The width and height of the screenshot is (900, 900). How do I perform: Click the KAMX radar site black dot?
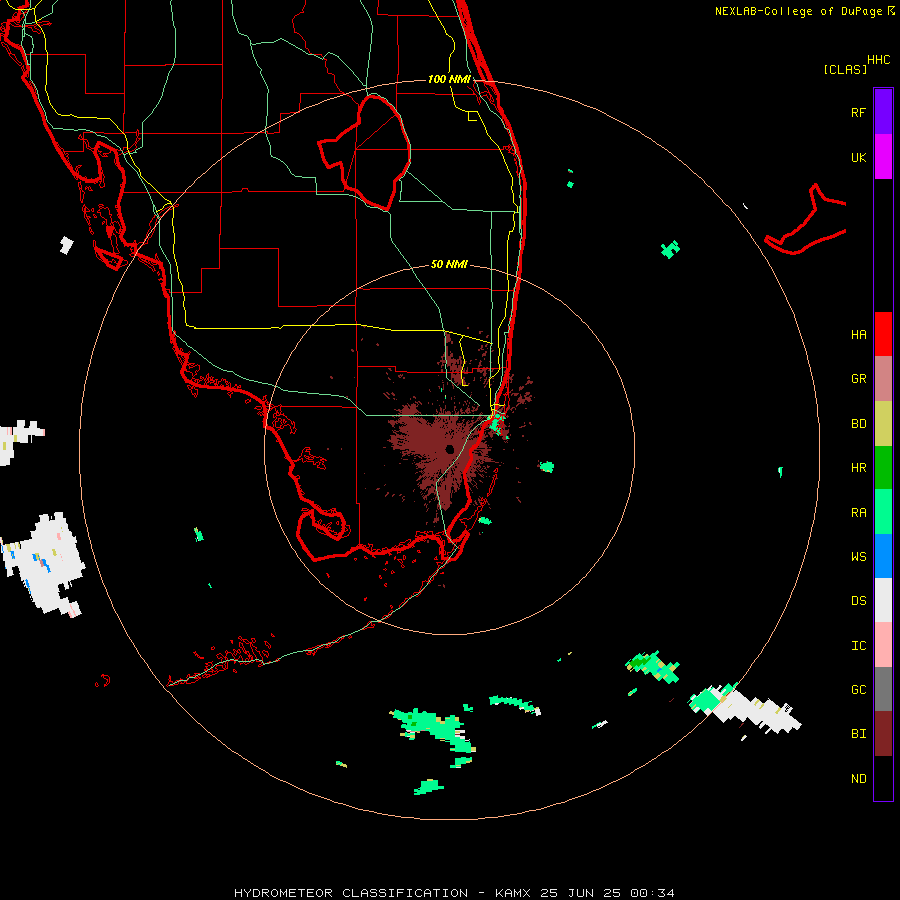pyautogui.click(x=449, y=449)
